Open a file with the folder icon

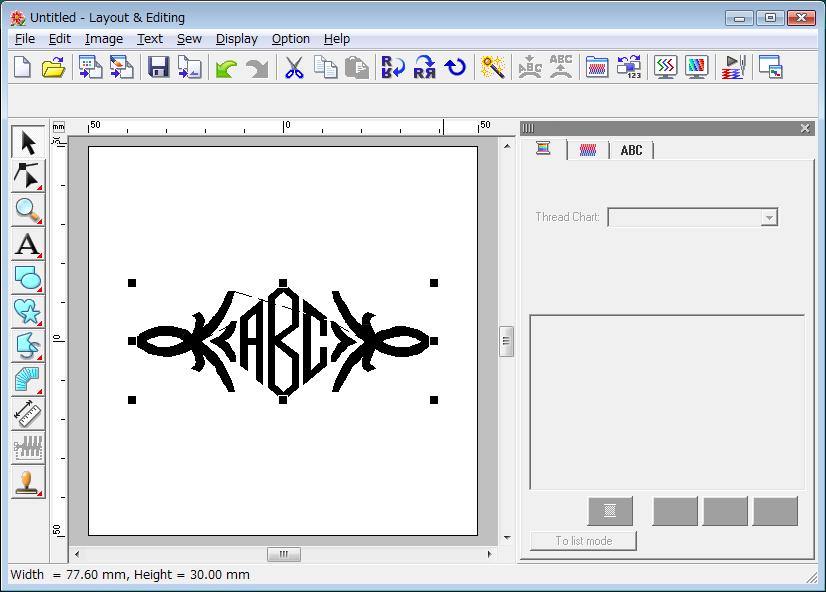click(53, 67)
